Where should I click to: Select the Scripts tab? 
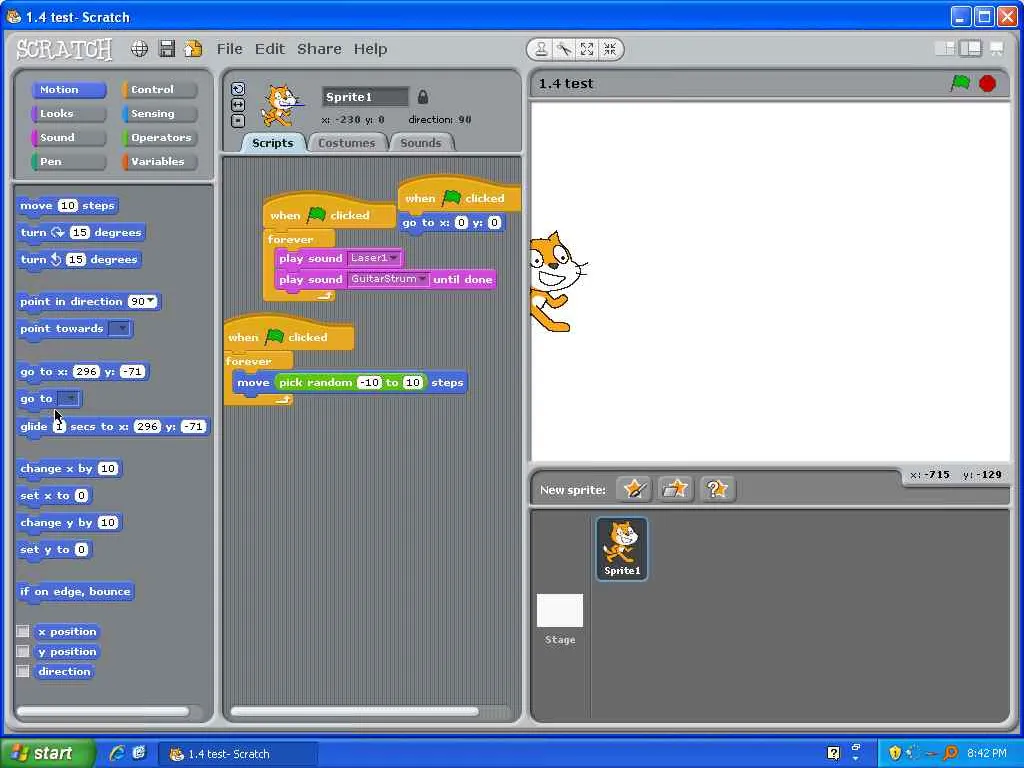272,143
